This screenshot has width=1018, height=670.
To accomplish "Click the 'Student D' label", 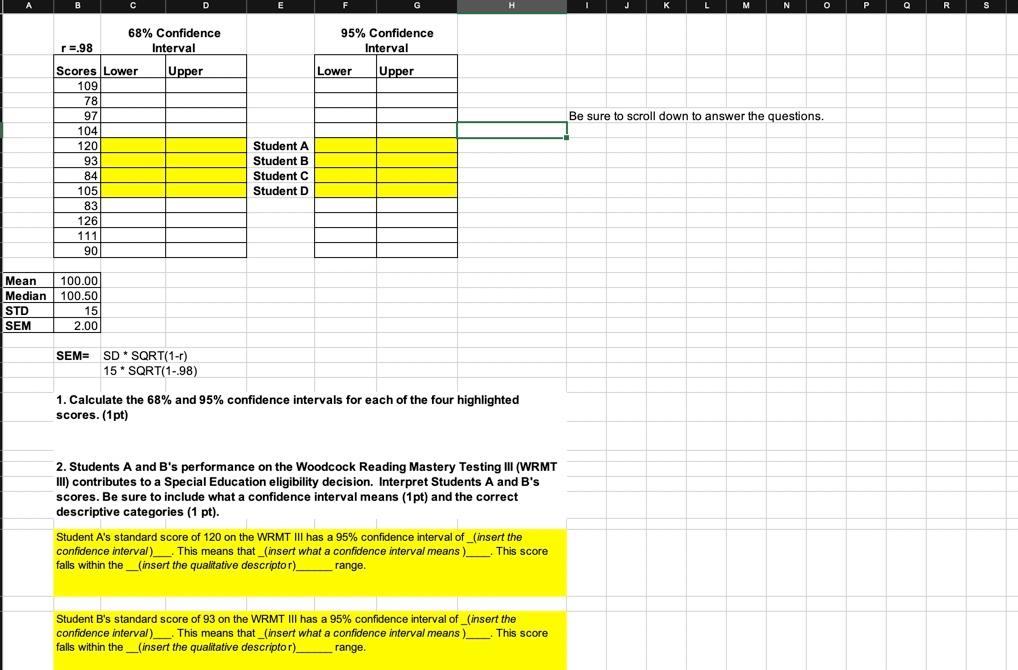I will pyautogui.click(x=280, y=190).
